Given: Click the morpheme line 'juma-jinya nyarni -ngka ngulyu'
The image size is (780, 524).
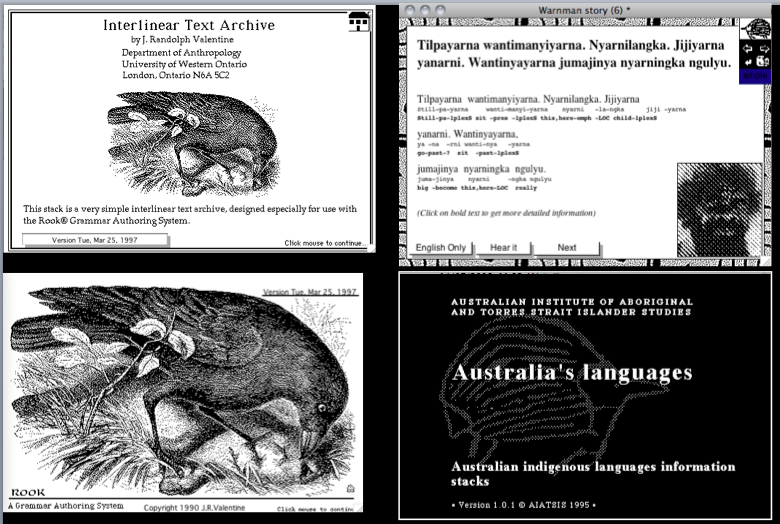Looking at the screenshot, I should click(484, 179).
